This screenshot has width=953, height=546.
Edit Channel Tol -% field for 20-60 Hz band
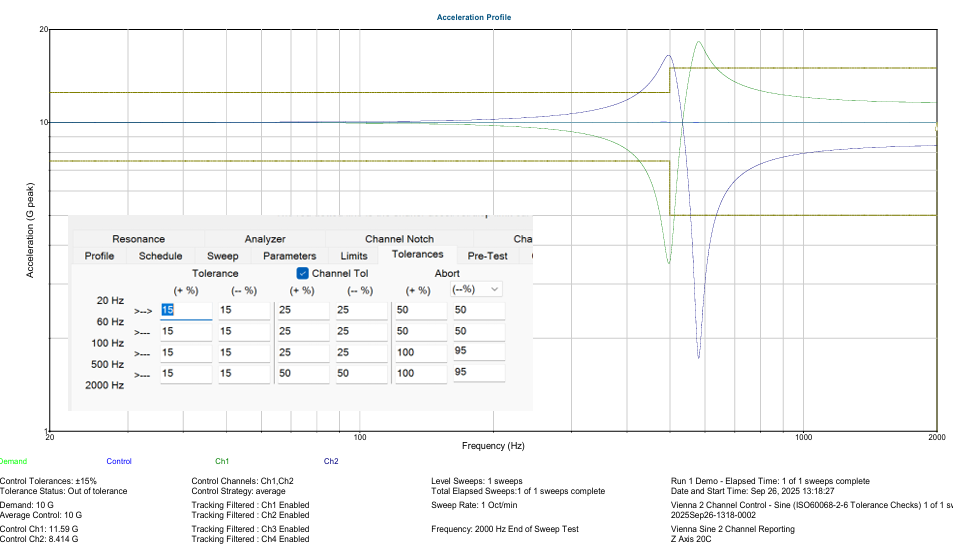(x=362, y=310)
